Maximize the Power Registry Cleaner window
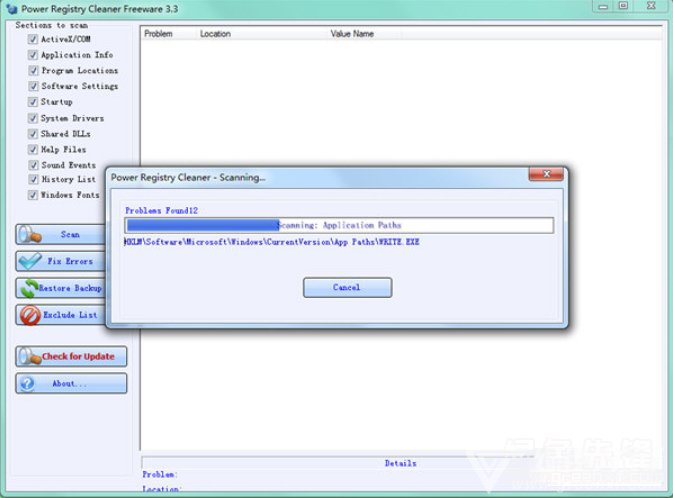This screenshot has height=498, width=673. point(623,6)
